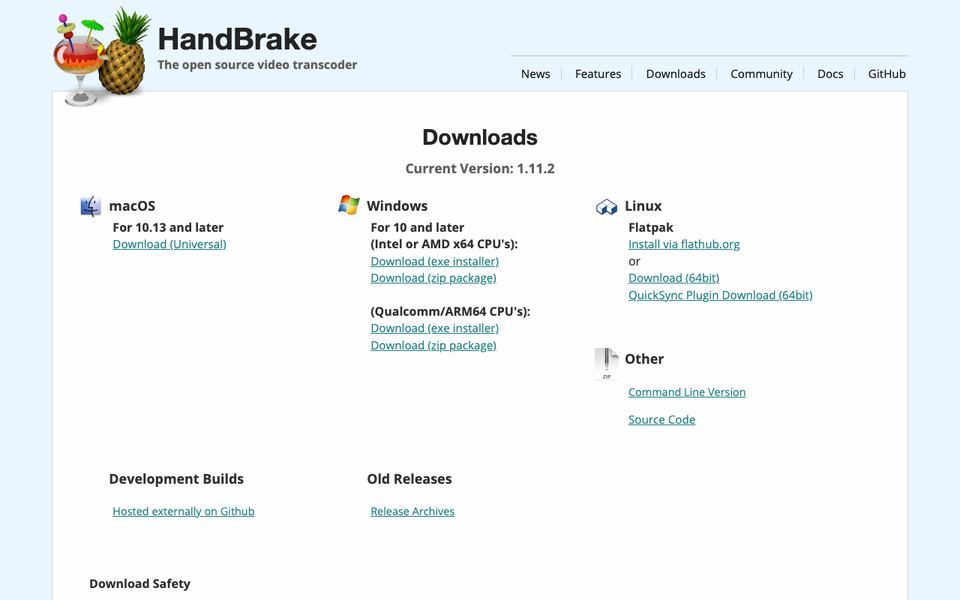Click the "Download Safety" heading
The height and width of the screenshot is (600, 960).
click(x=140, y=583)
